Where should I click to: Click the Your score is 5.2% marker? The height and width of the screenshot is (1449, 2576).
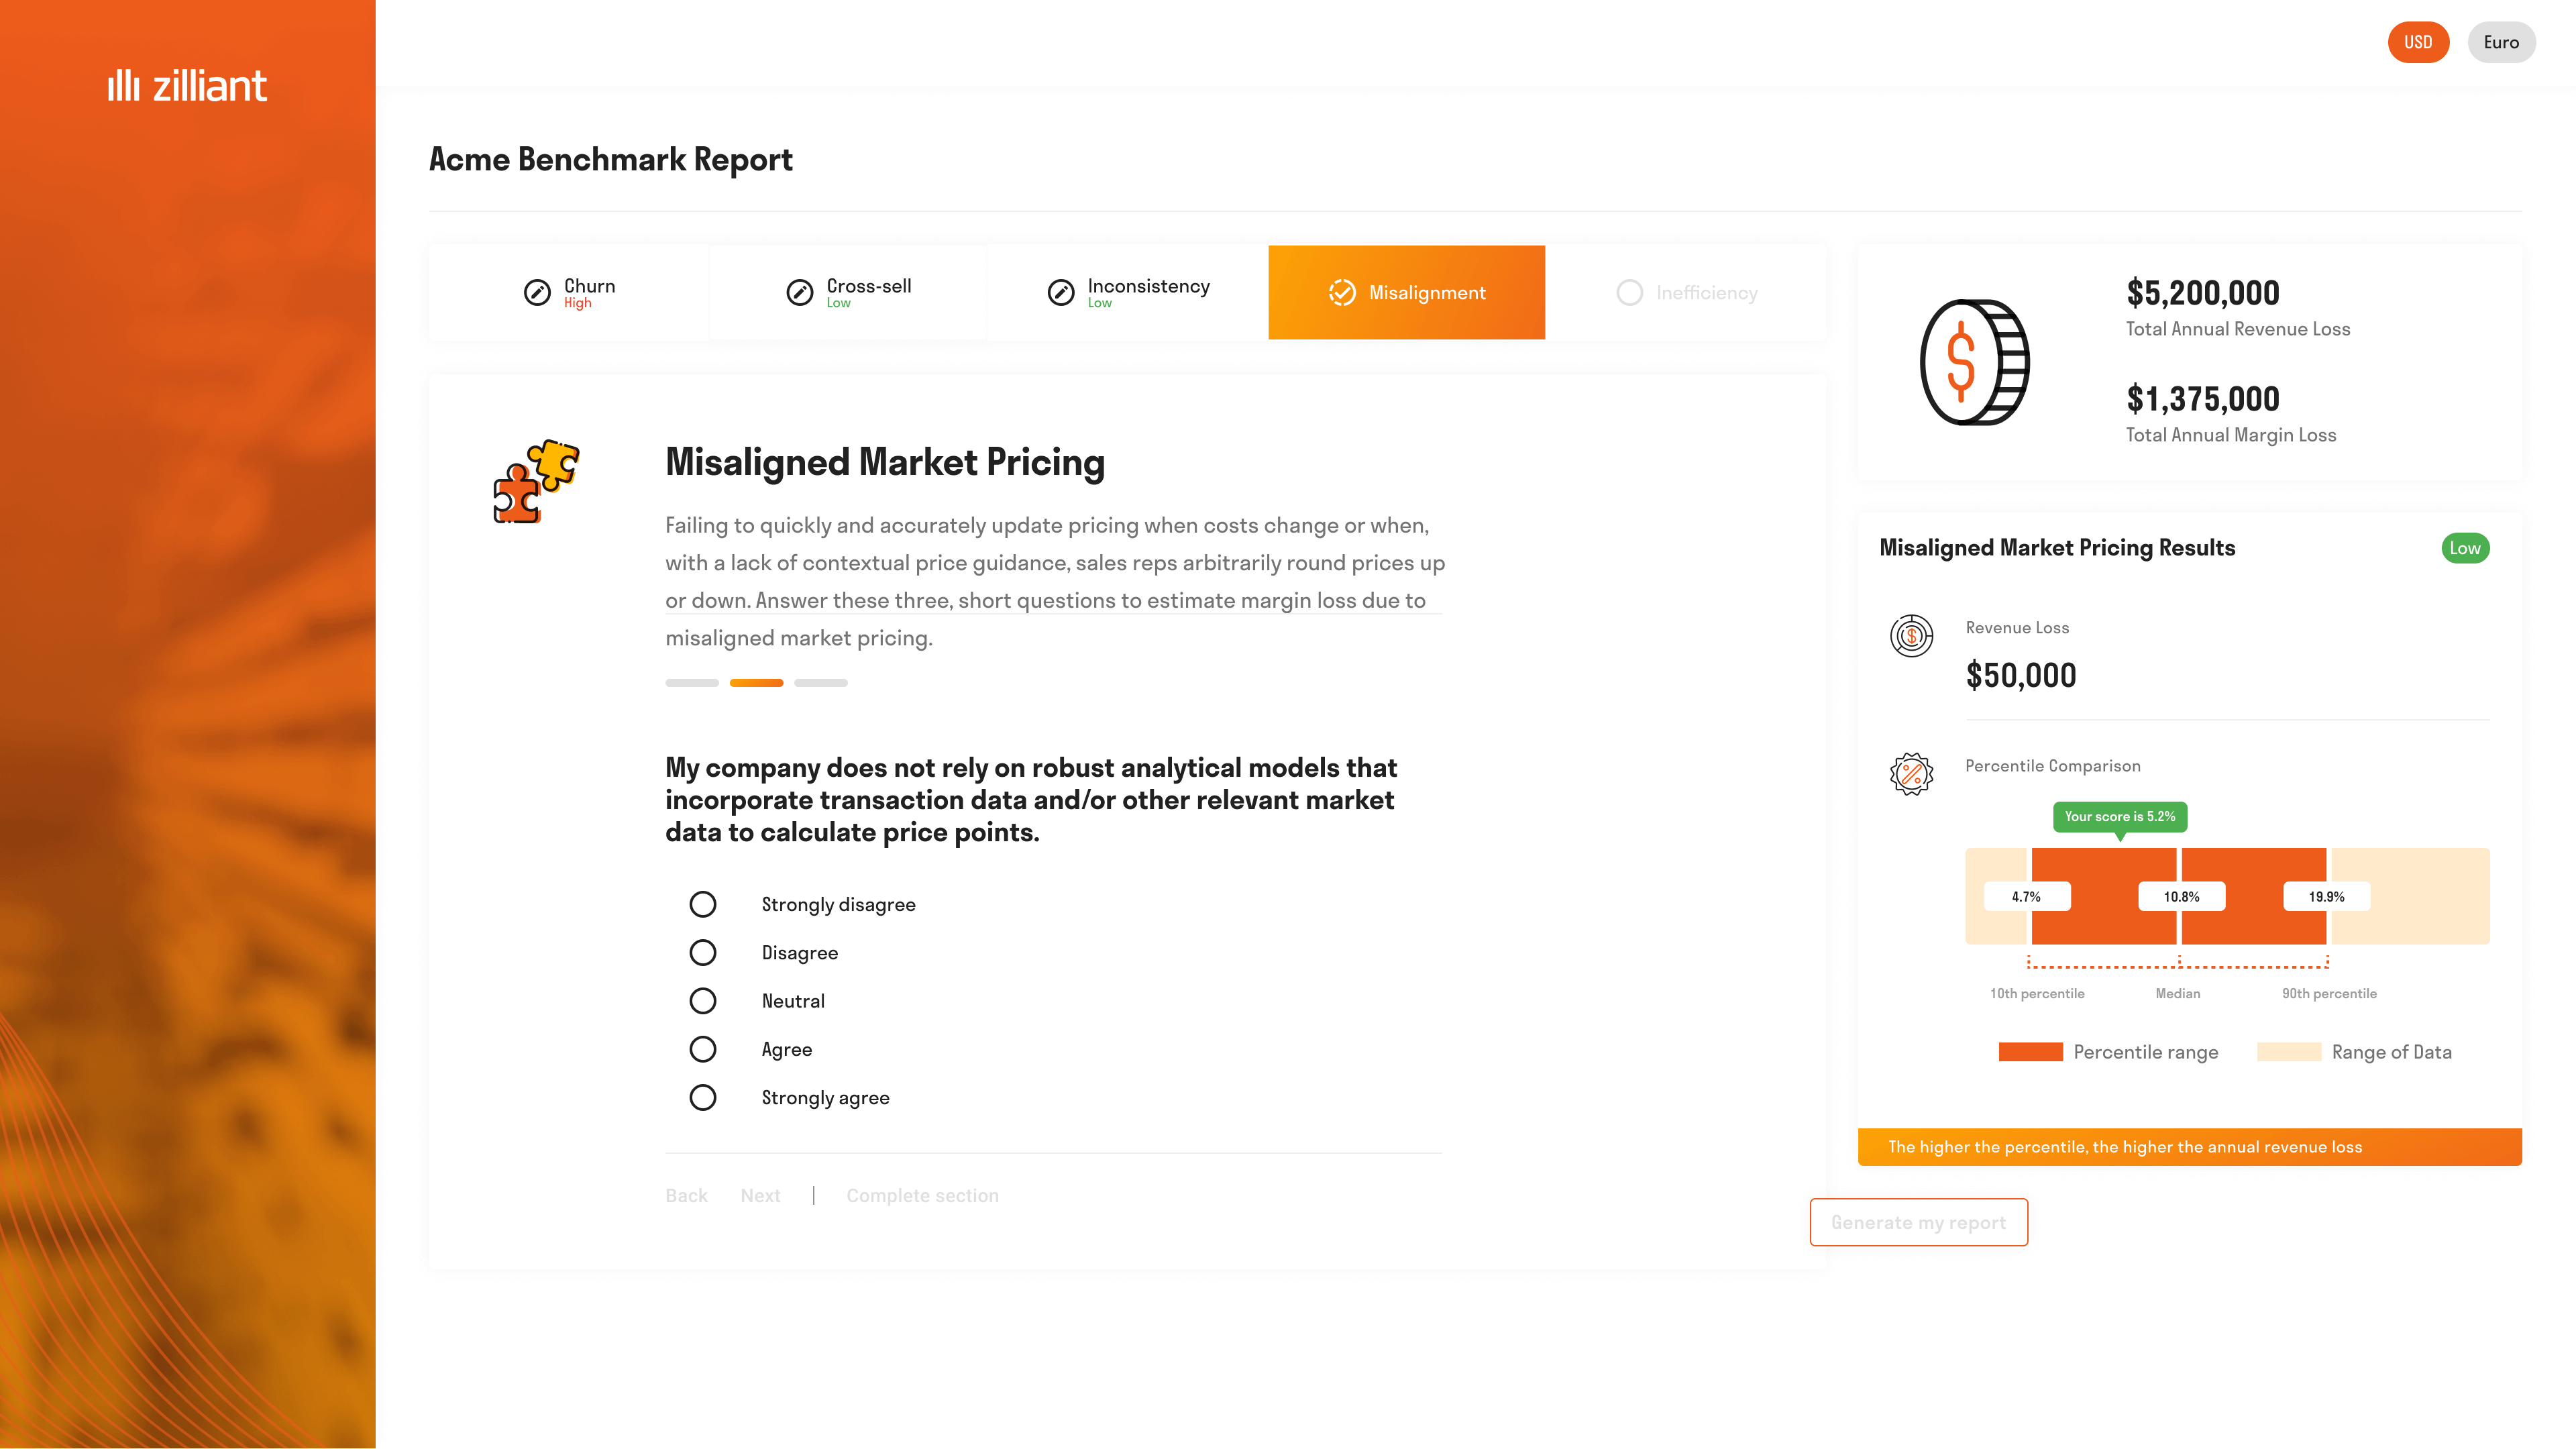coord(2120,817)
